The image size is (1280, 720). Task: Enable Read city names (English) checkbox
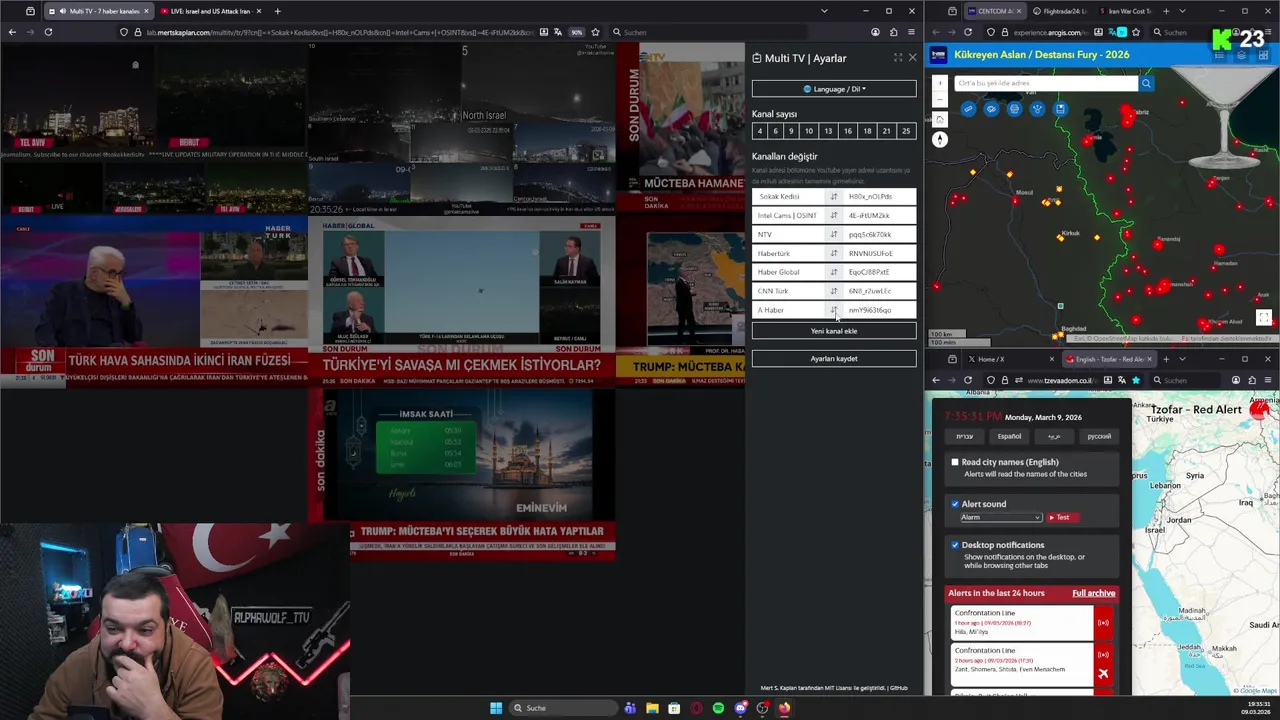[x=955, y=462]
